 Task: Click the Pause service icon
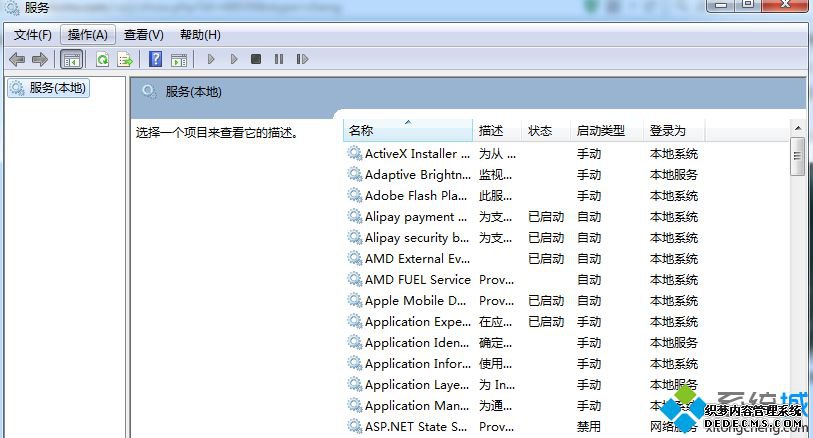coord(279,59)
